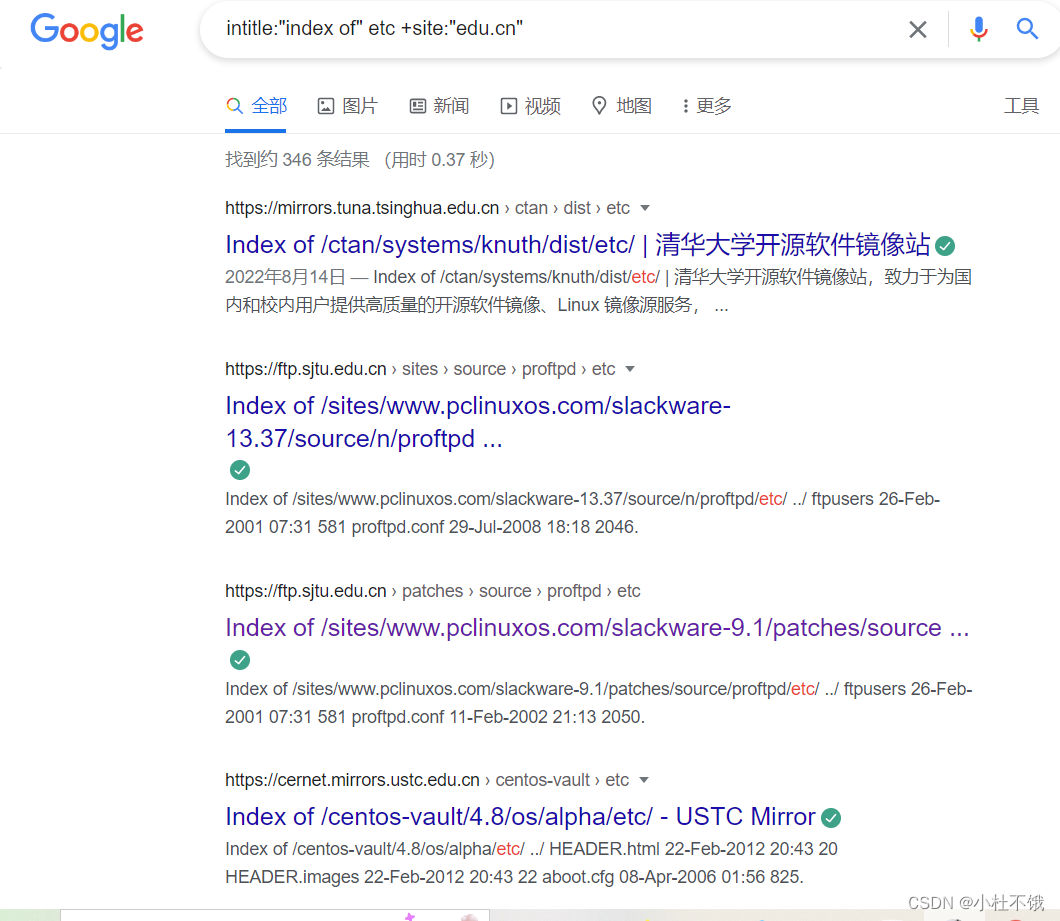Click the green check badge beside the Tsinghua result title
Image resolution: width=1060 pixels, height=921 pixels.
point(945,246)
